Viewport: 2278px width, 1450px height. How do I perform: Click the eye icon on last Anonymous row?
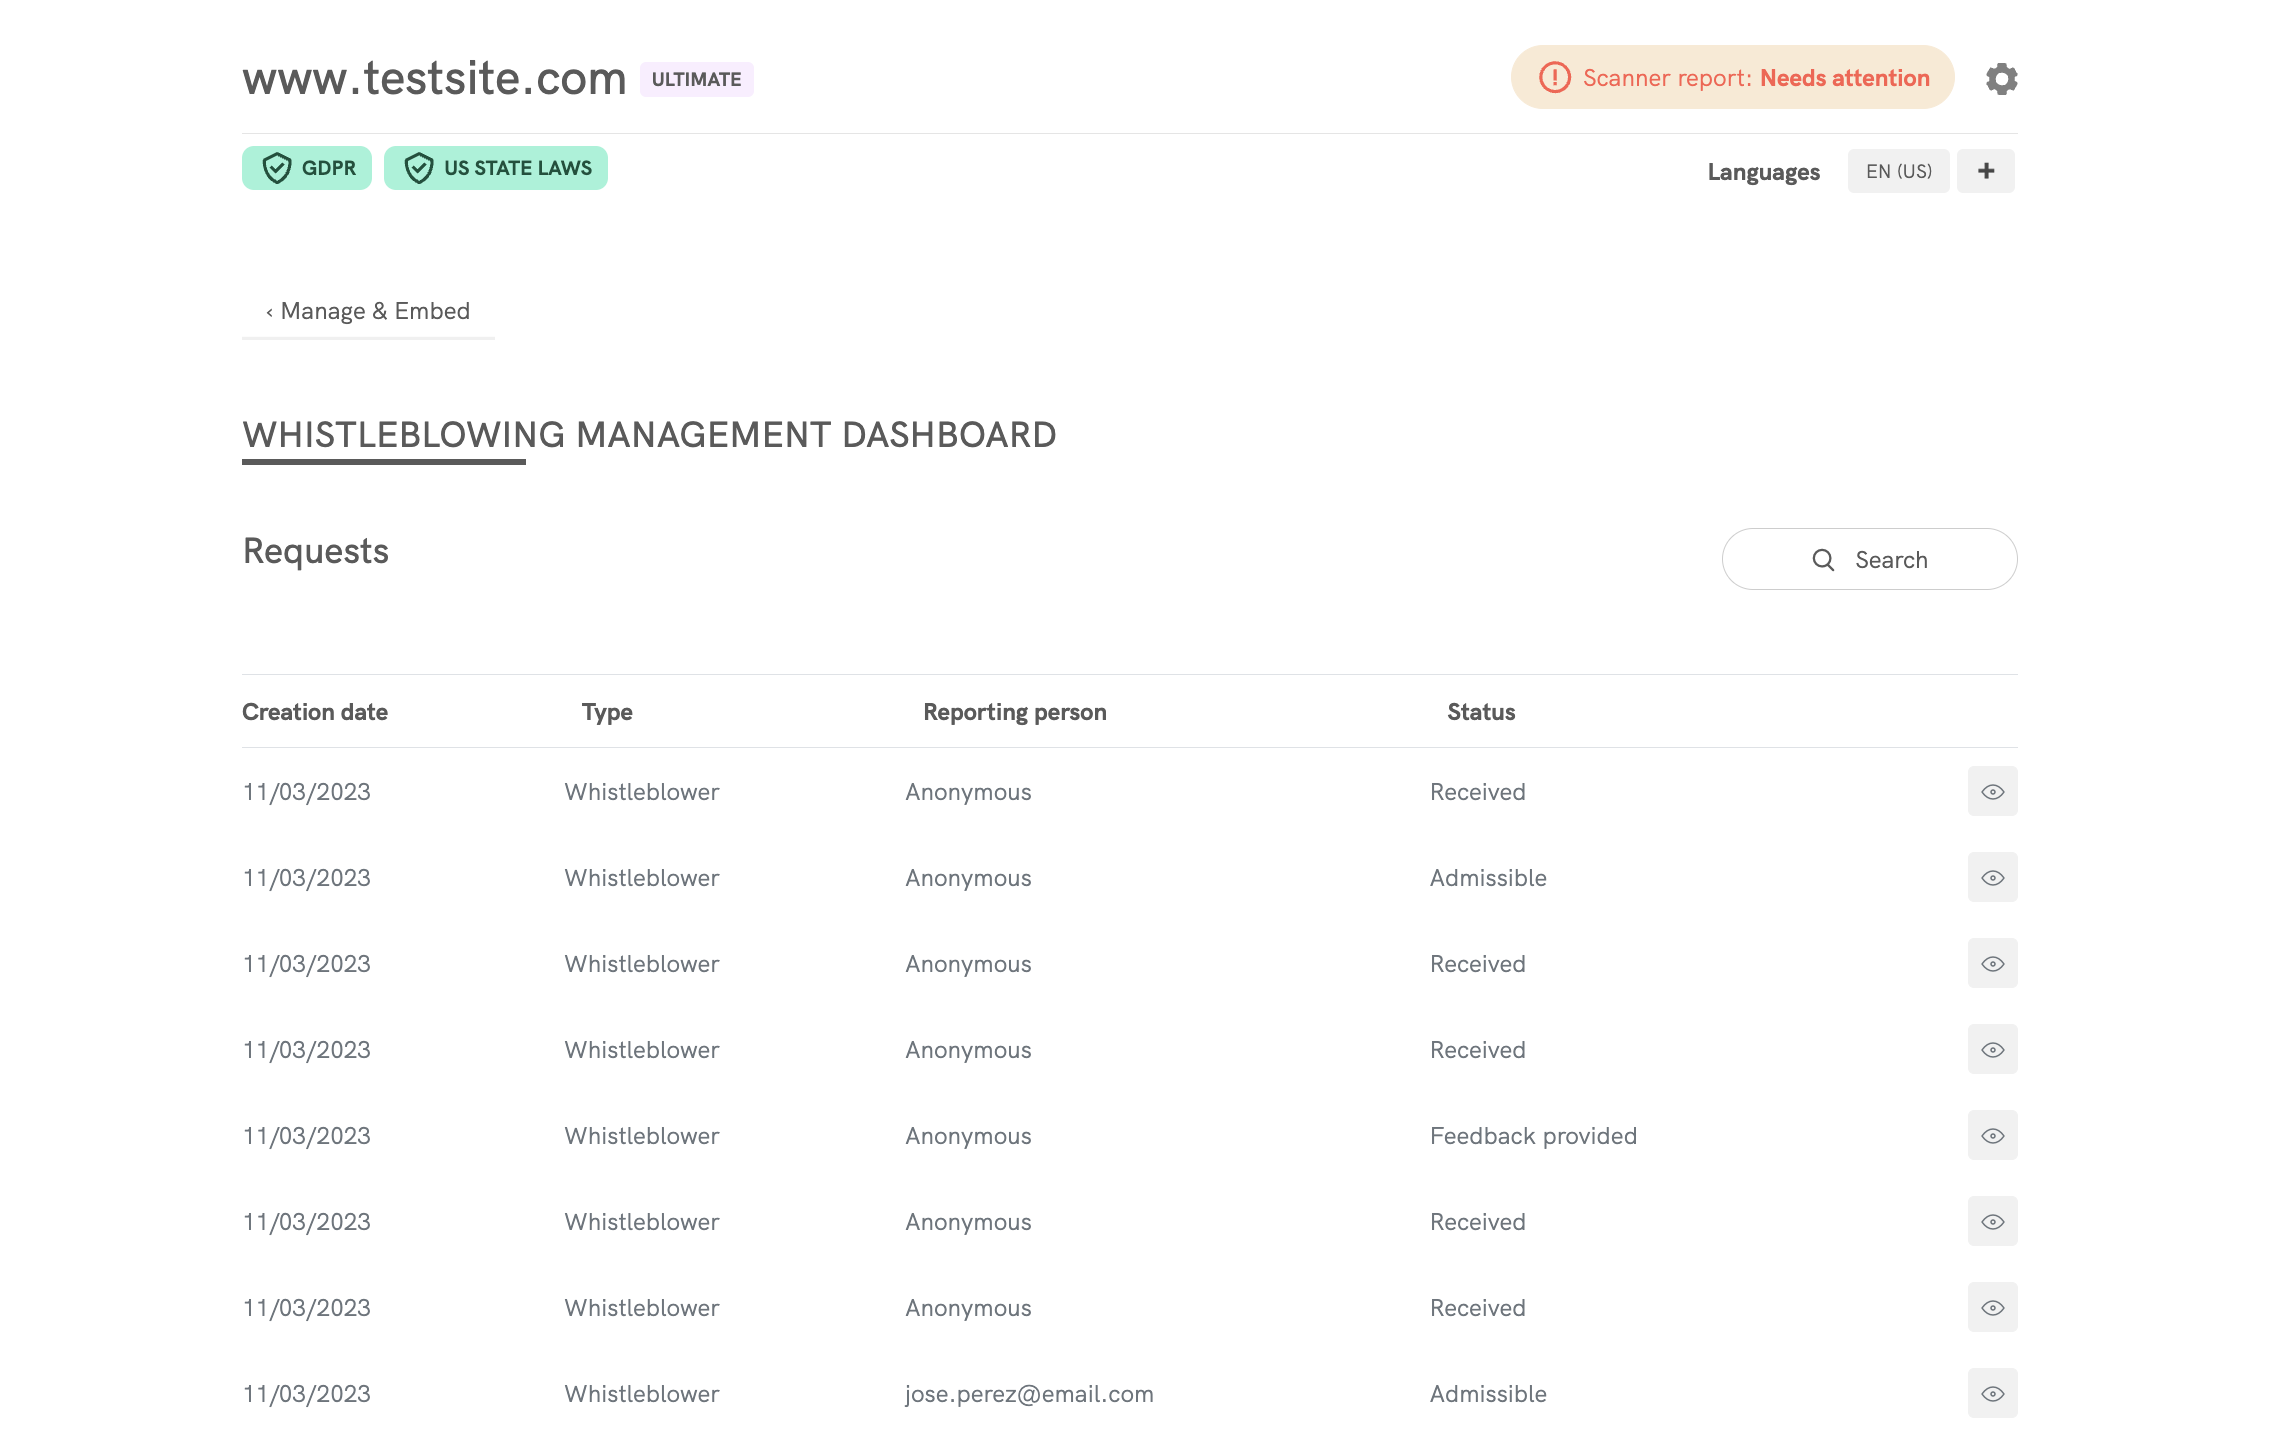[1992, 1308]
